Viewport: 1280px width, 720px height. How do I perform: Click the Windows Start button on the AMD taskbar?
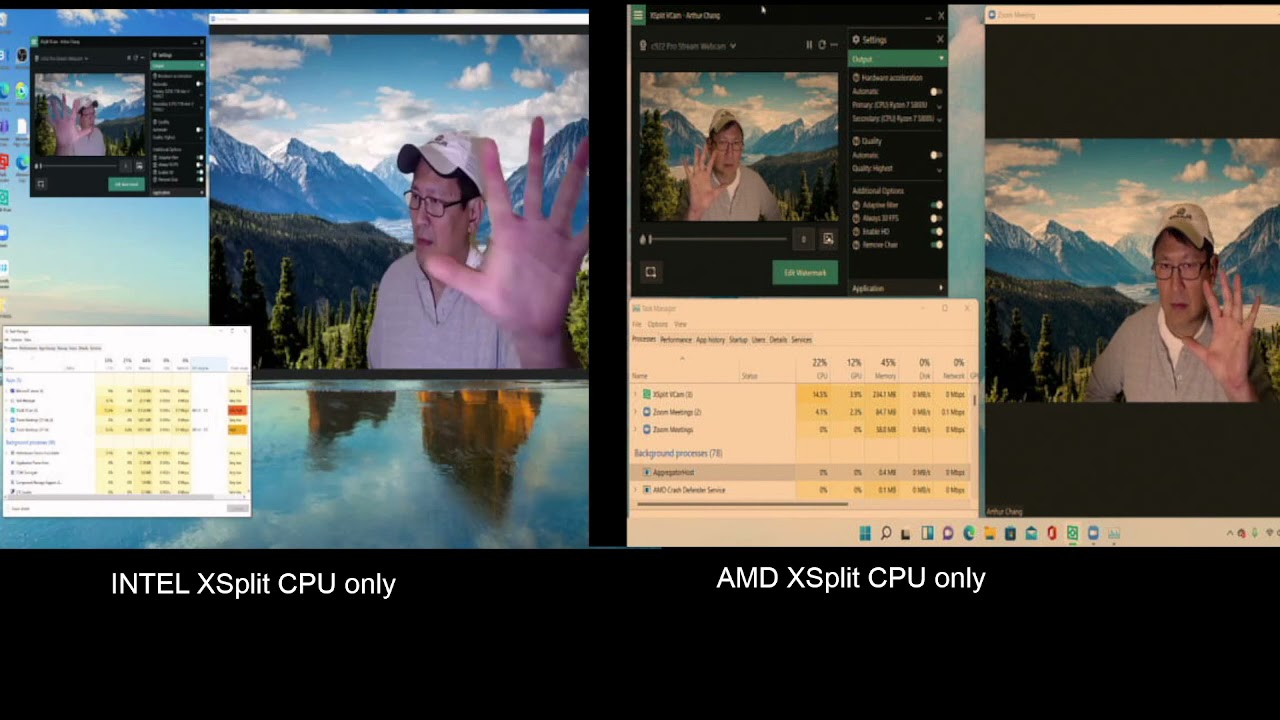coord(865,534)
